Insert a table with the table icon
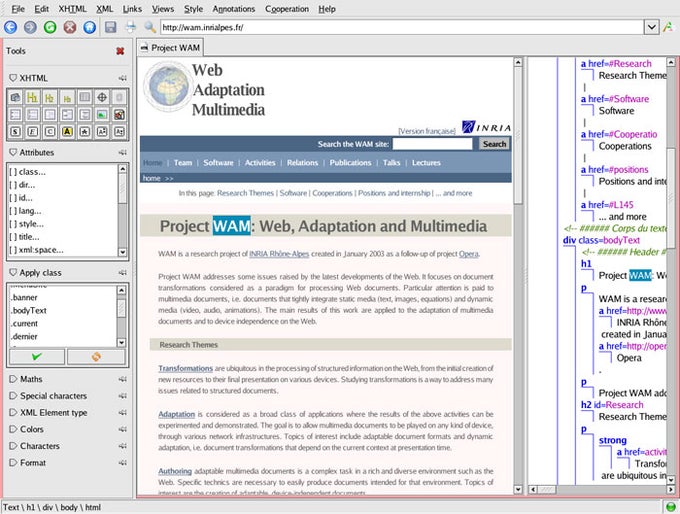 click(85, 97)
